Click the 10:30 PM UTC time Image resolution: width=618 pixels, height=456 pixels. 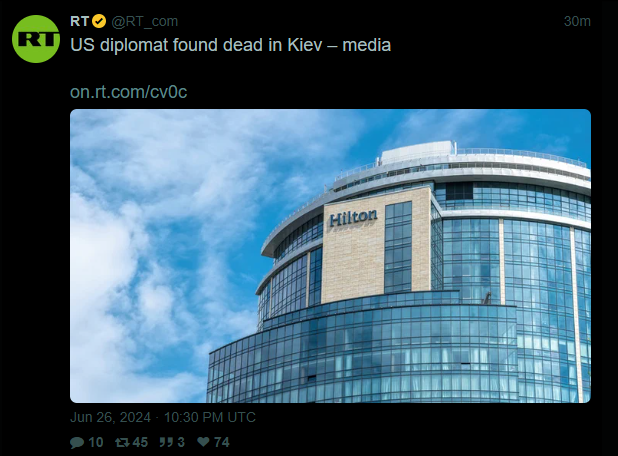coord(210,417)
